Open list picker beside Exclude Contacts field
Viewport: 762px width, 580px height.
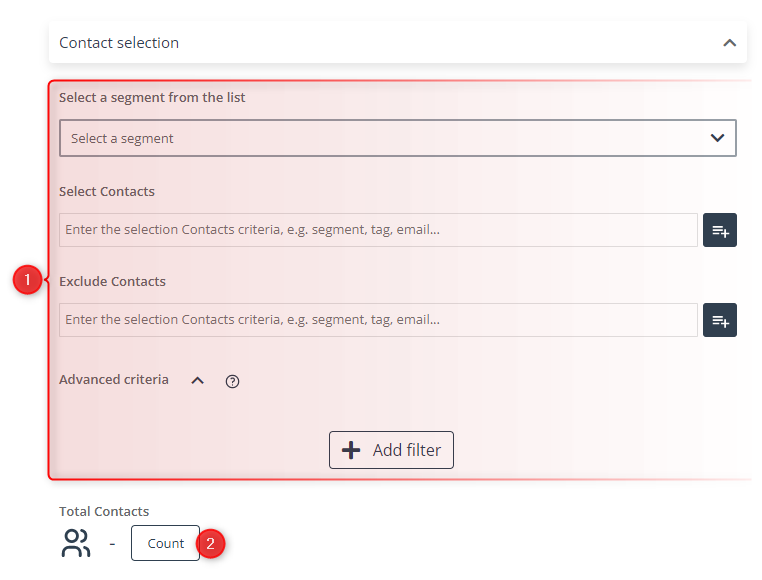[720, 320]
